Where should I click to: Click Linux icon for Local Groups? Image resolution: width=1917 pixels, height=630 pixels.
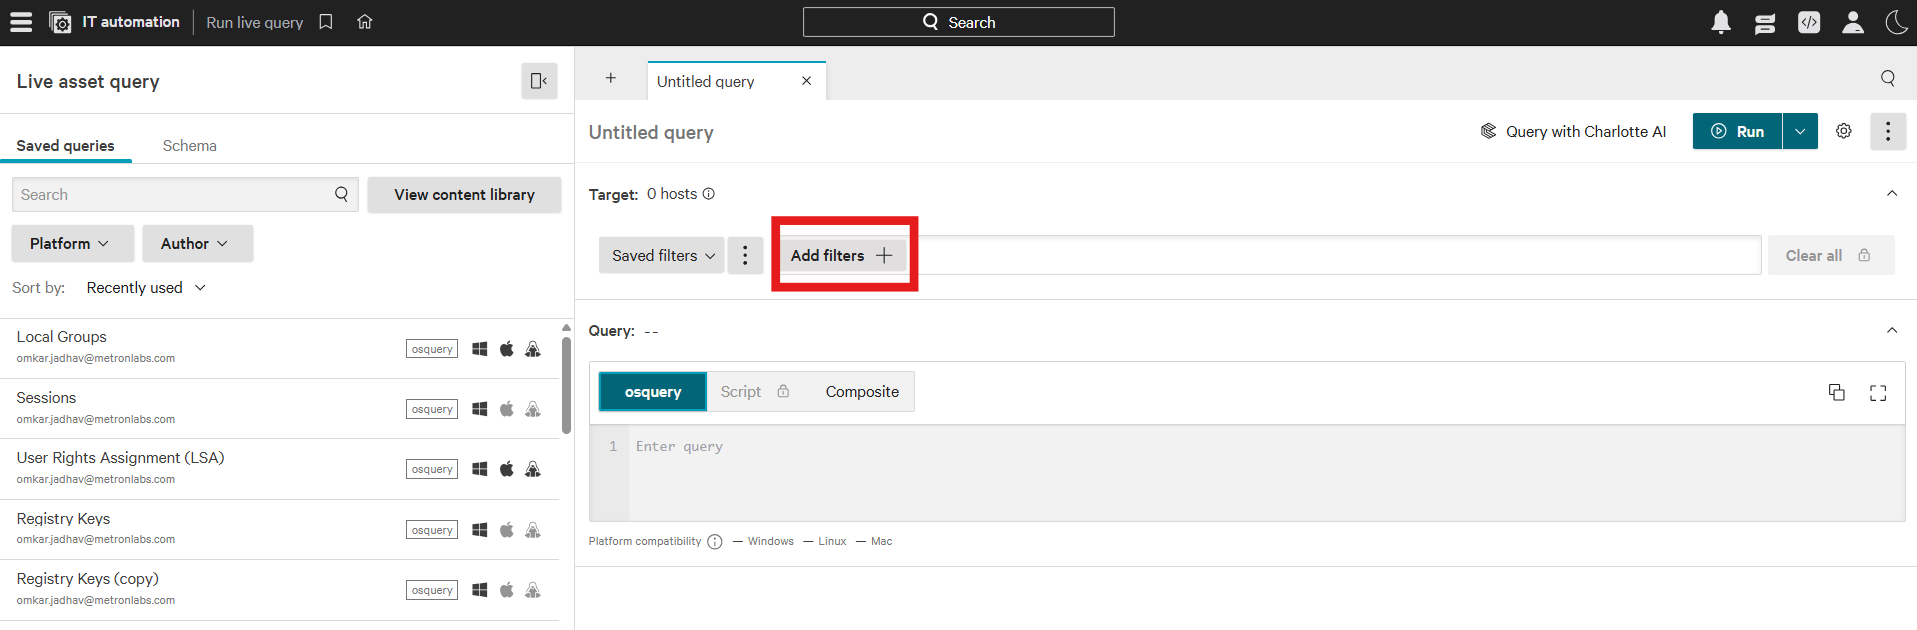click(533, 349)
